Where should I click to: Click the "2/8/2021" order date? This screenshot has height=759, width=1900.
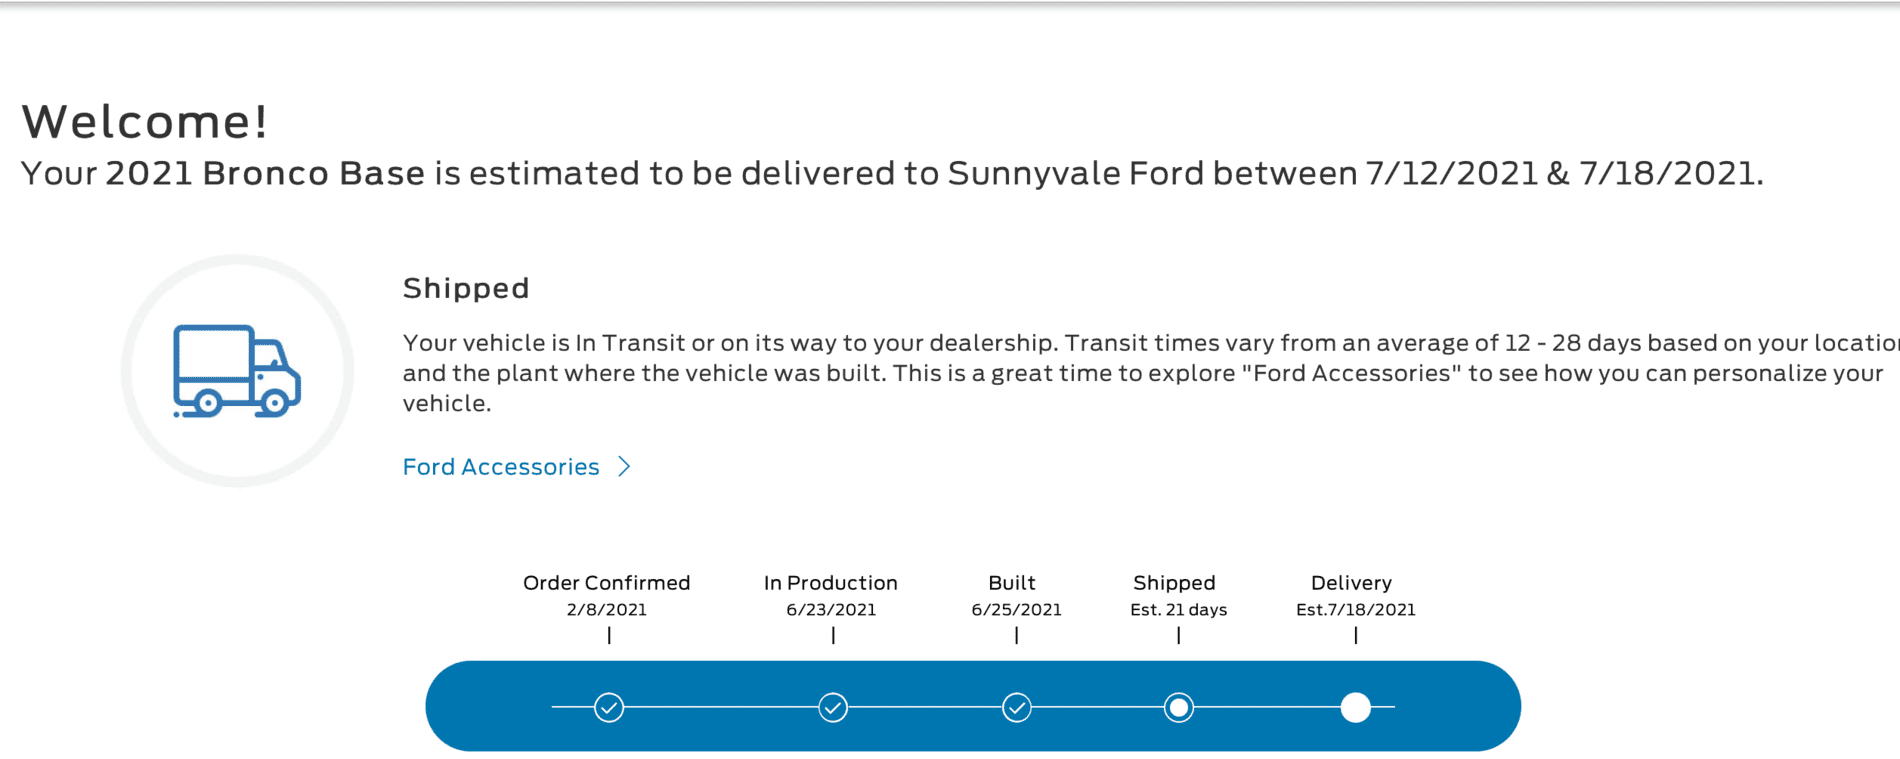click(607, 610)
